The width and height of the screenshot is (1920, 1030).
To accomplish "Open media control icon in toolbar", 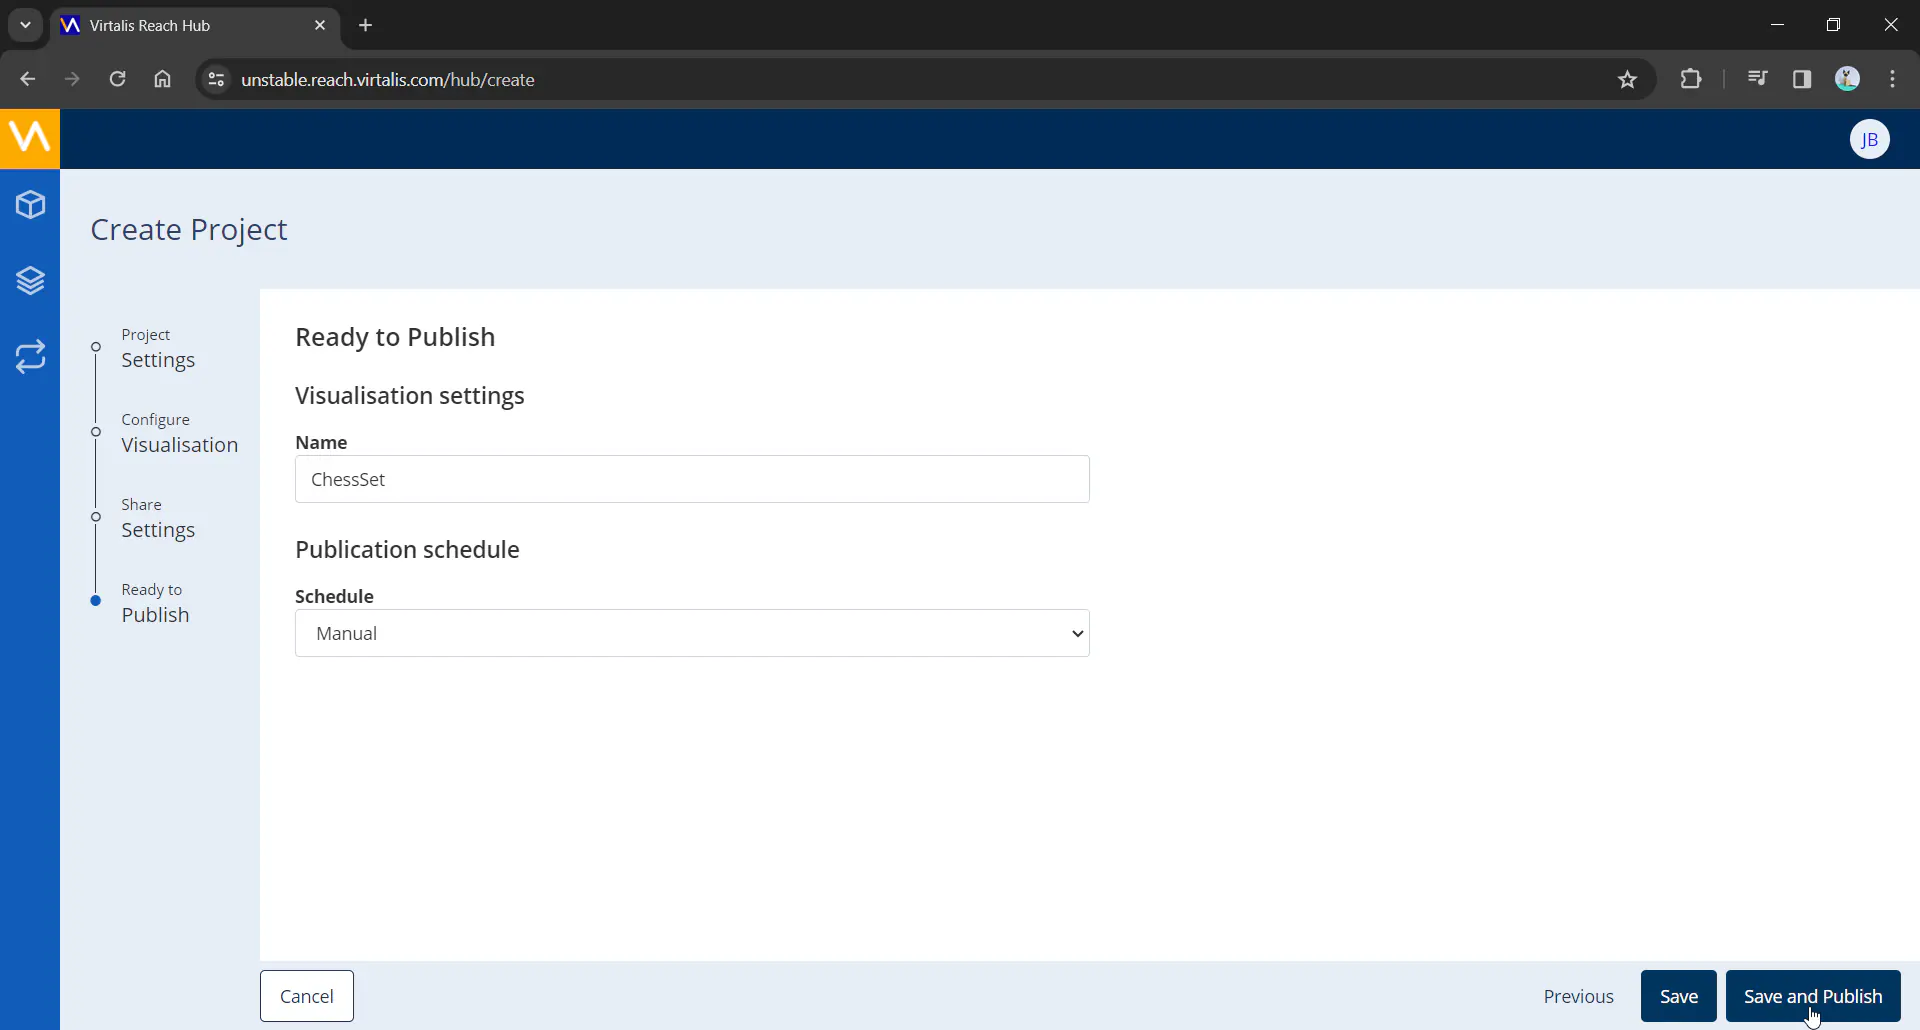I will point(1757,79).
